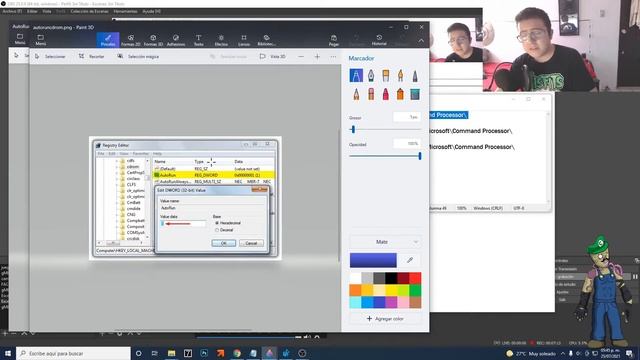The height and width of the screenshot is (360, 640).
Task: Switch to the Texto tab
Action: (x=198, y=40)
